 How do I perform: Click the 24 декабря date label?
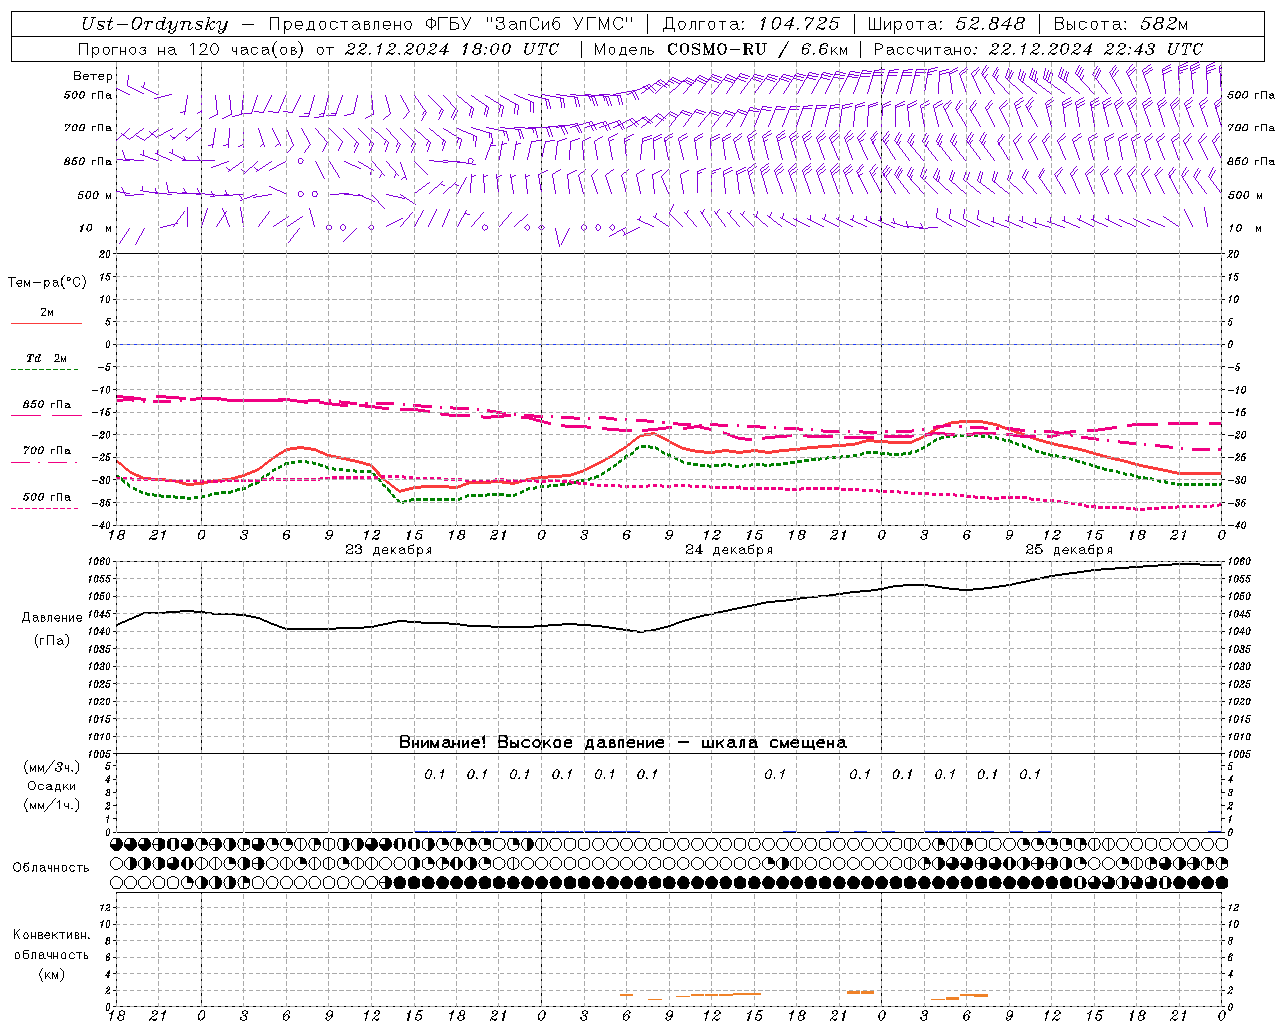[x=728, y=550]
